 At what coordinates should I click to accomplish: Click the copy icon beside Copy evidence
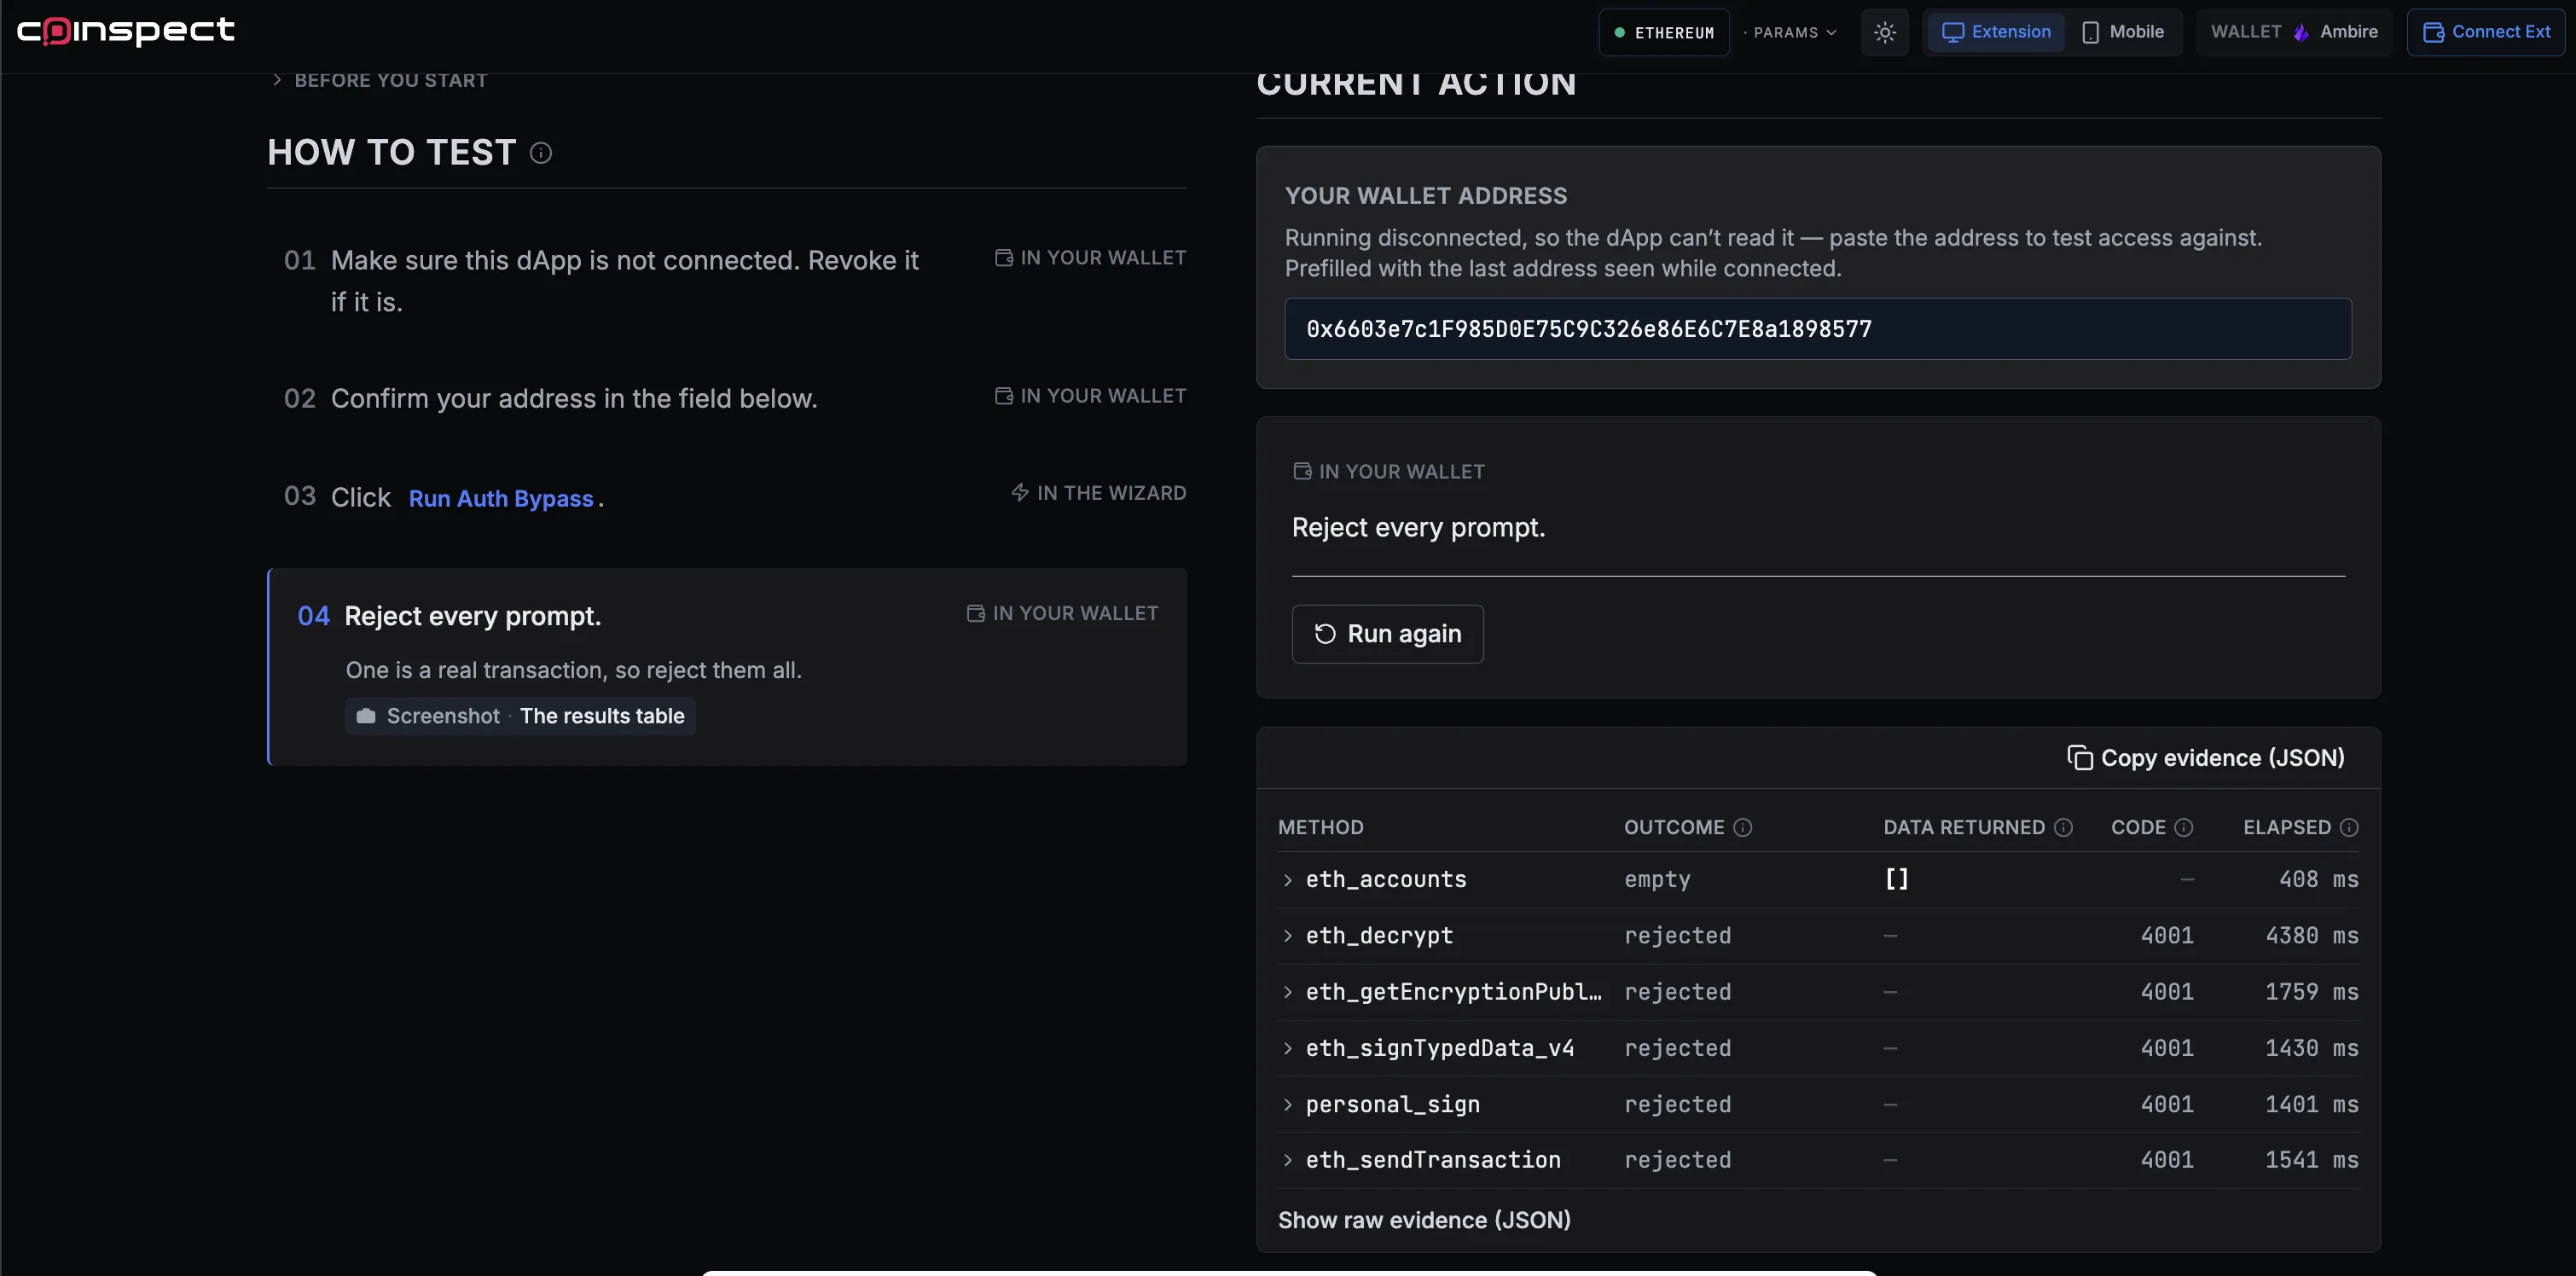[x=2080, y=758]
